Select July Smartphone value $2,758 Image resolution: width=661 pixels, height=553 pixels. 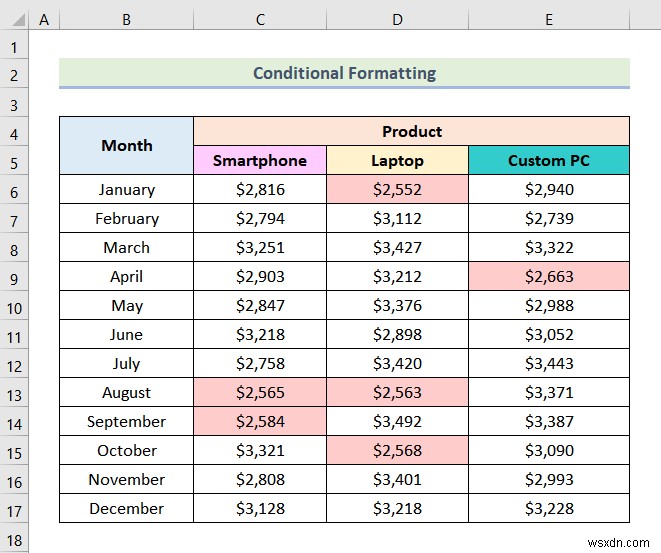coord(260,363)
